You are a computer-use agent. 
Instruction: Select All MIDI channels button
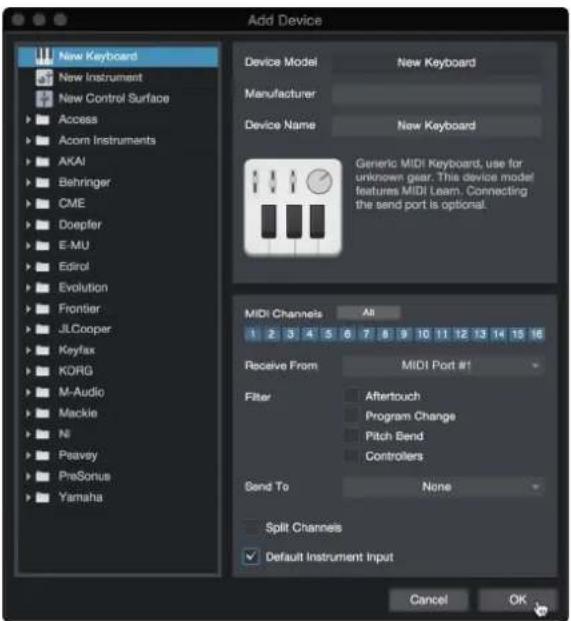(x=368, y=312)
